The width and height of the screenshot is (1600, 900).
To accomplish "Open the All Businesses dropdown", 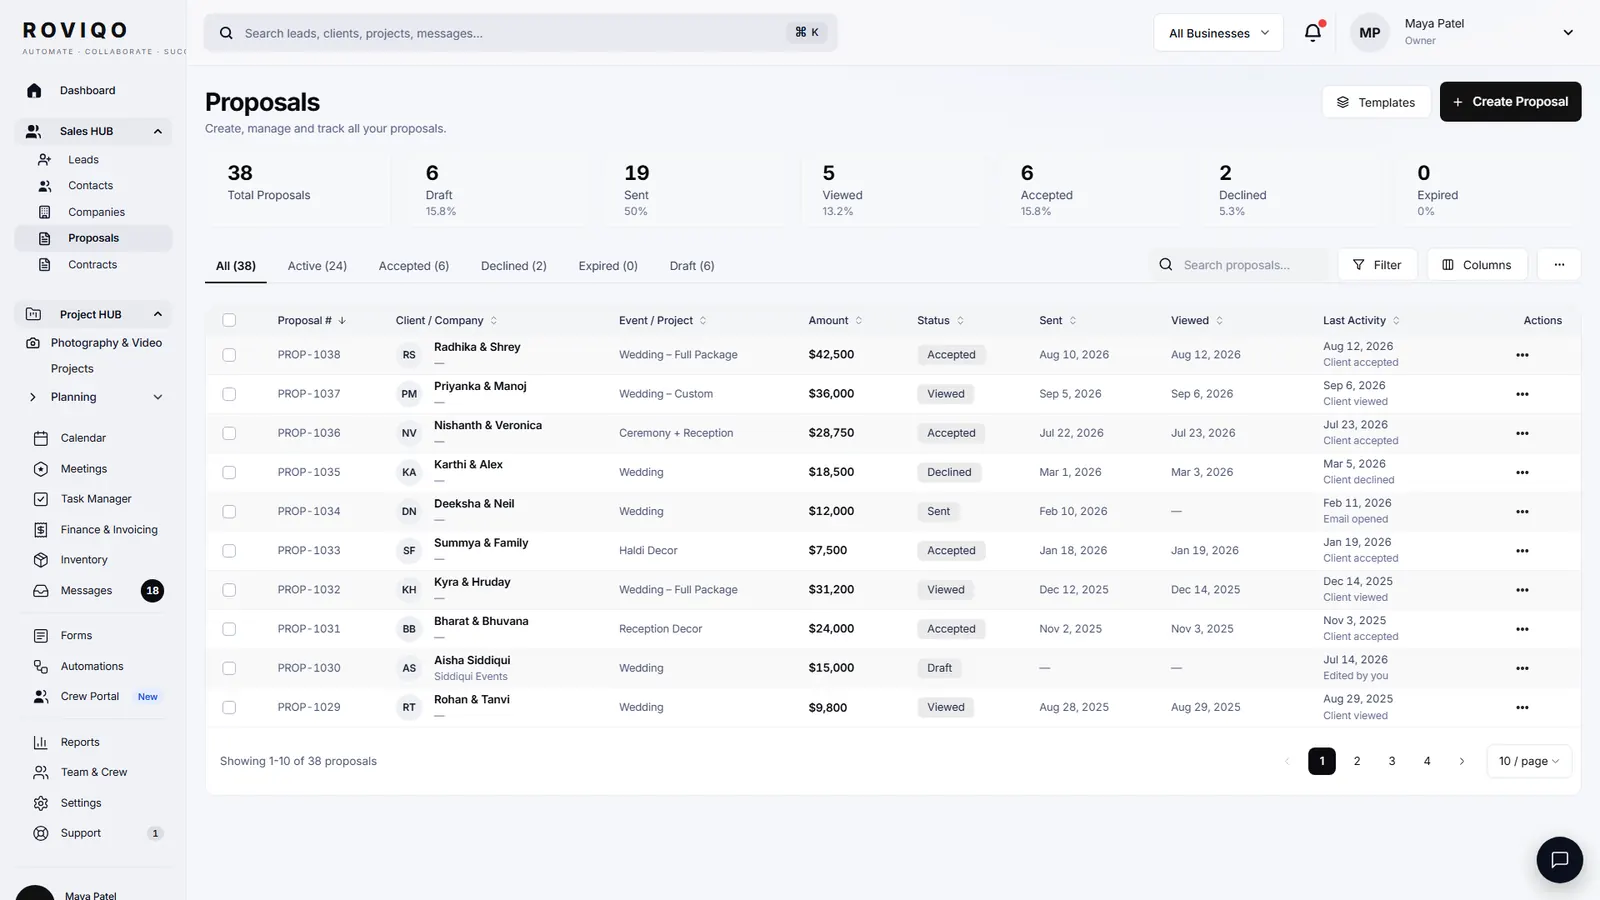I will (1218, 33).
